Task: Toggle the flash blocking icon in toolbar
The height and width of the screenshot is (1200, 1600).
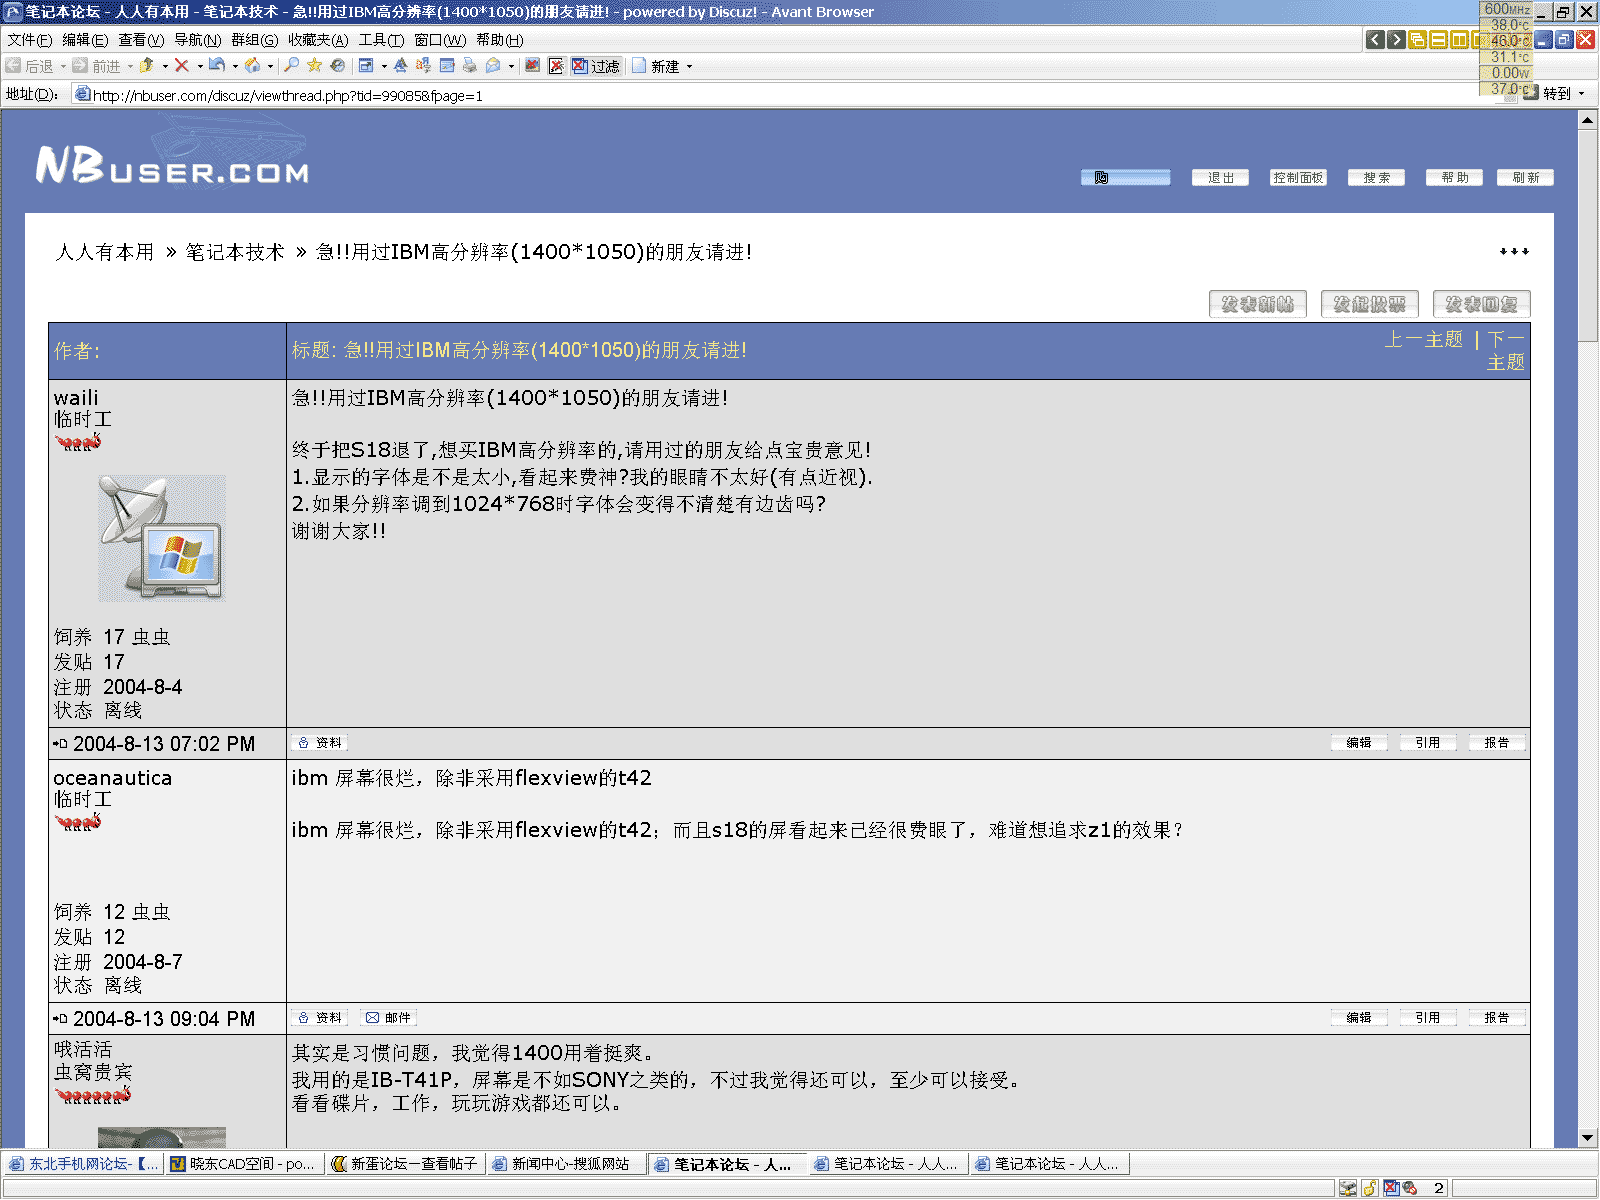Action: (556, 66)
